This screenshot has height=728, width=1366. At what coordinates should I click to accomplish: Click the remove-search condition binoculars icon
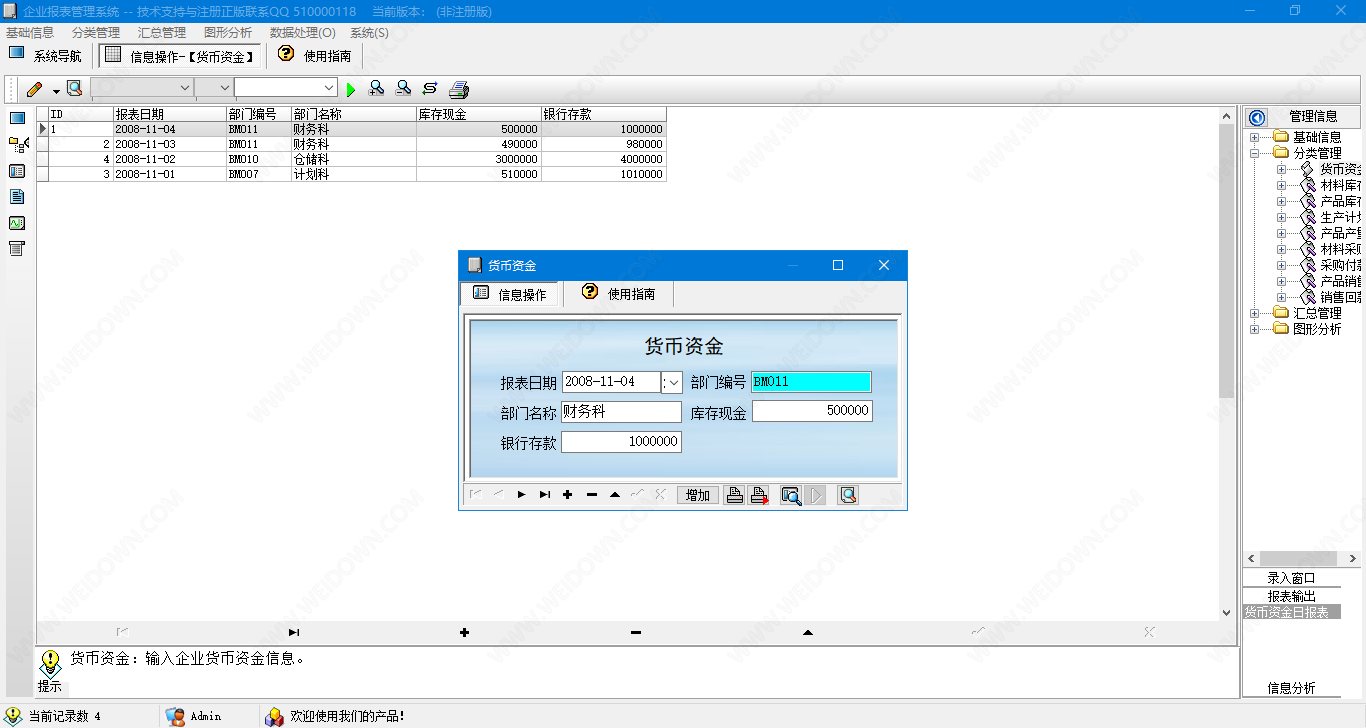point(403,88)
